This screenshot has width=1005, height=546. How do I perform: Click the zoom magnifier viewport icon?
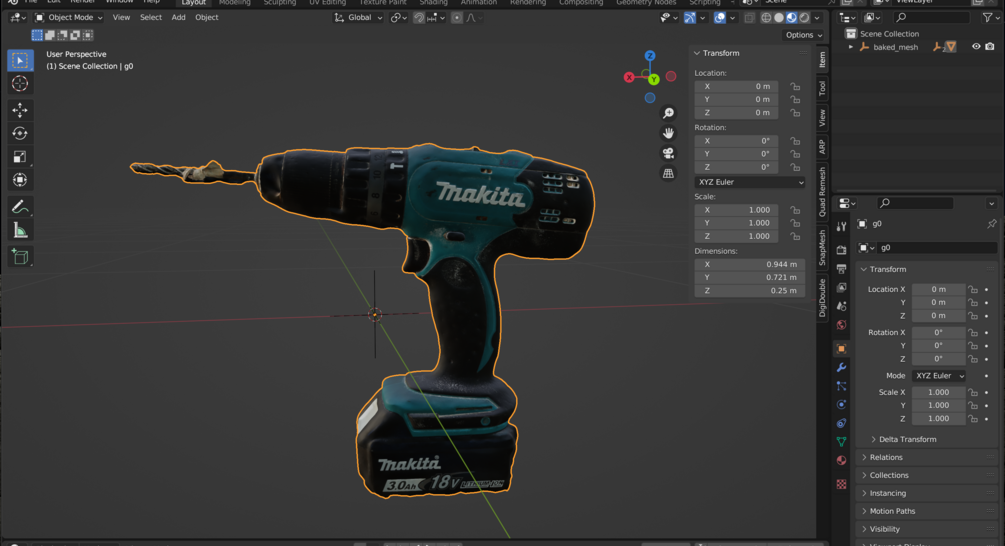pyautogui.click(x=669, y=113)
